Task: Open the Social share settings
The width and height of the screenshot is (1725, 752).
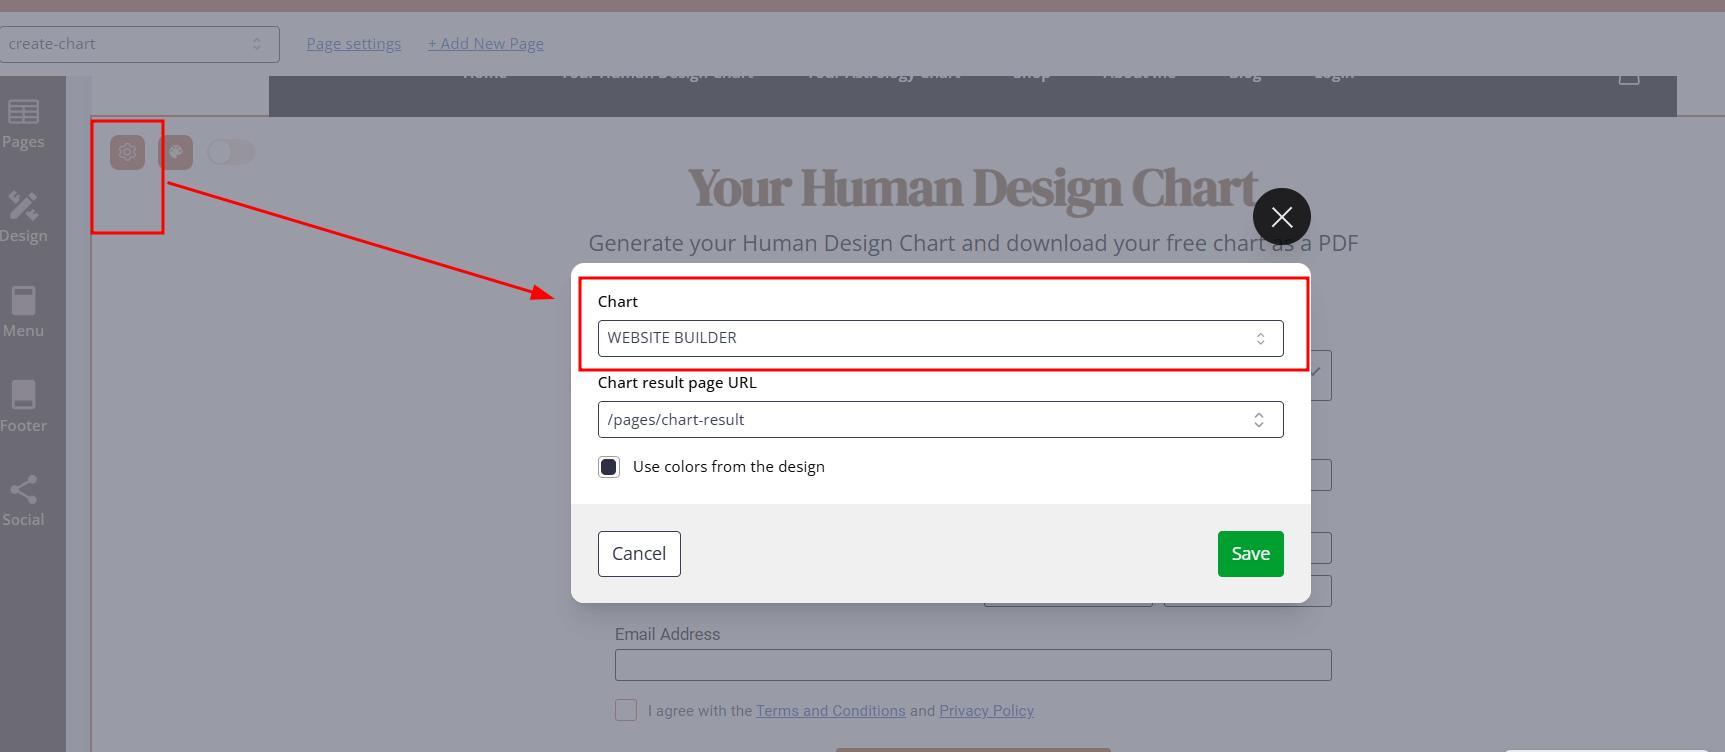Action: pyautogui.click(x=23, y=500)
